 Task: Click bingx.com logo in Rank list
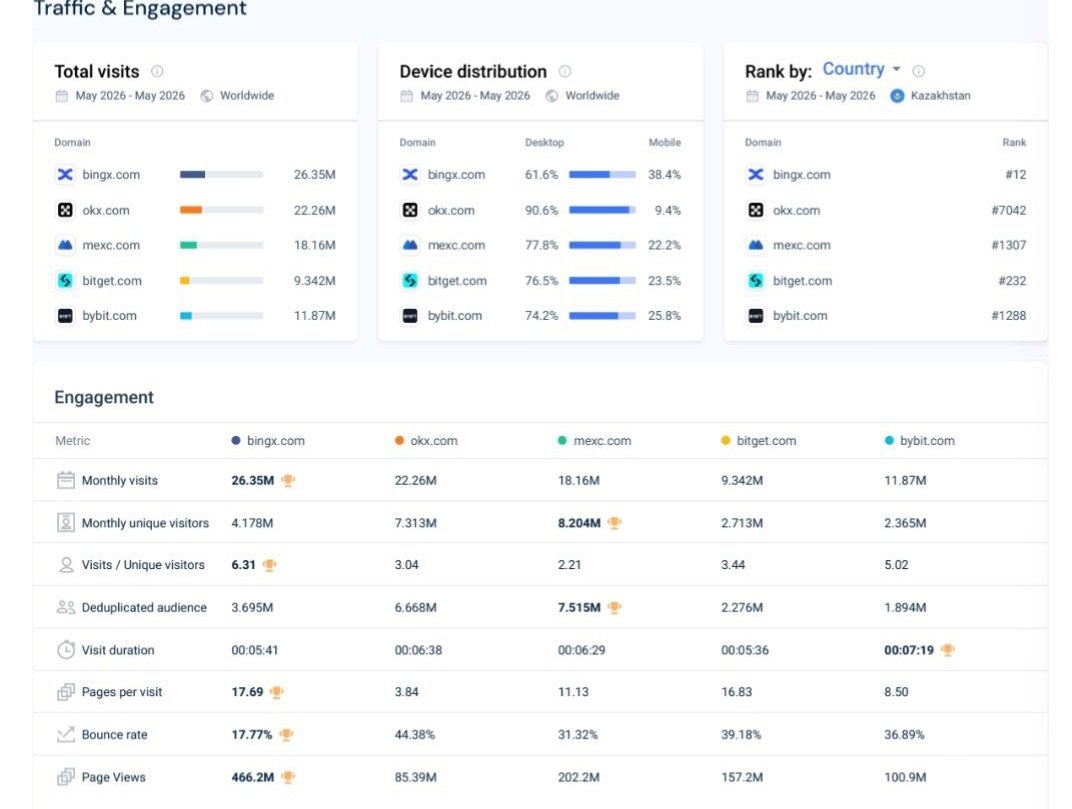coord(755,174)
